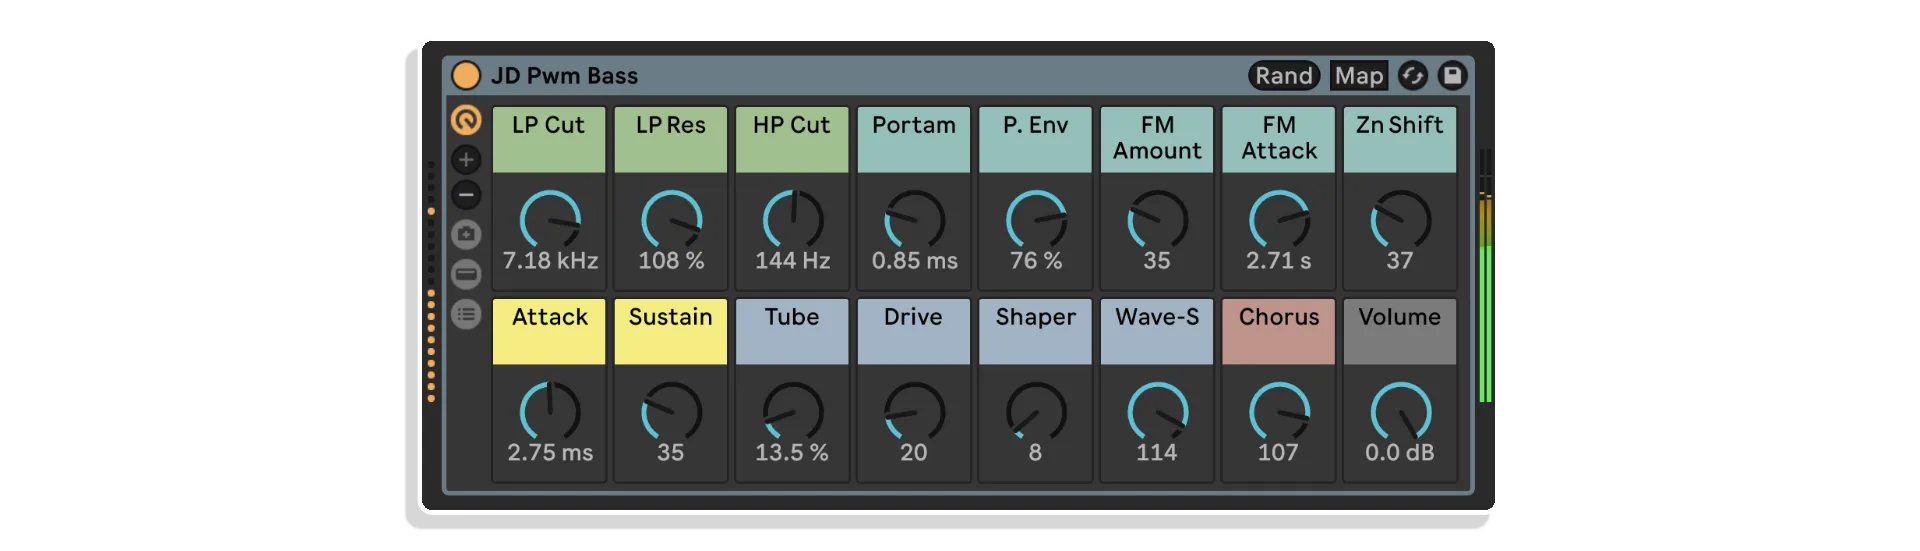Enable Map mode for macro mapping
The image size is (1920, 551).
[1359, 76]
